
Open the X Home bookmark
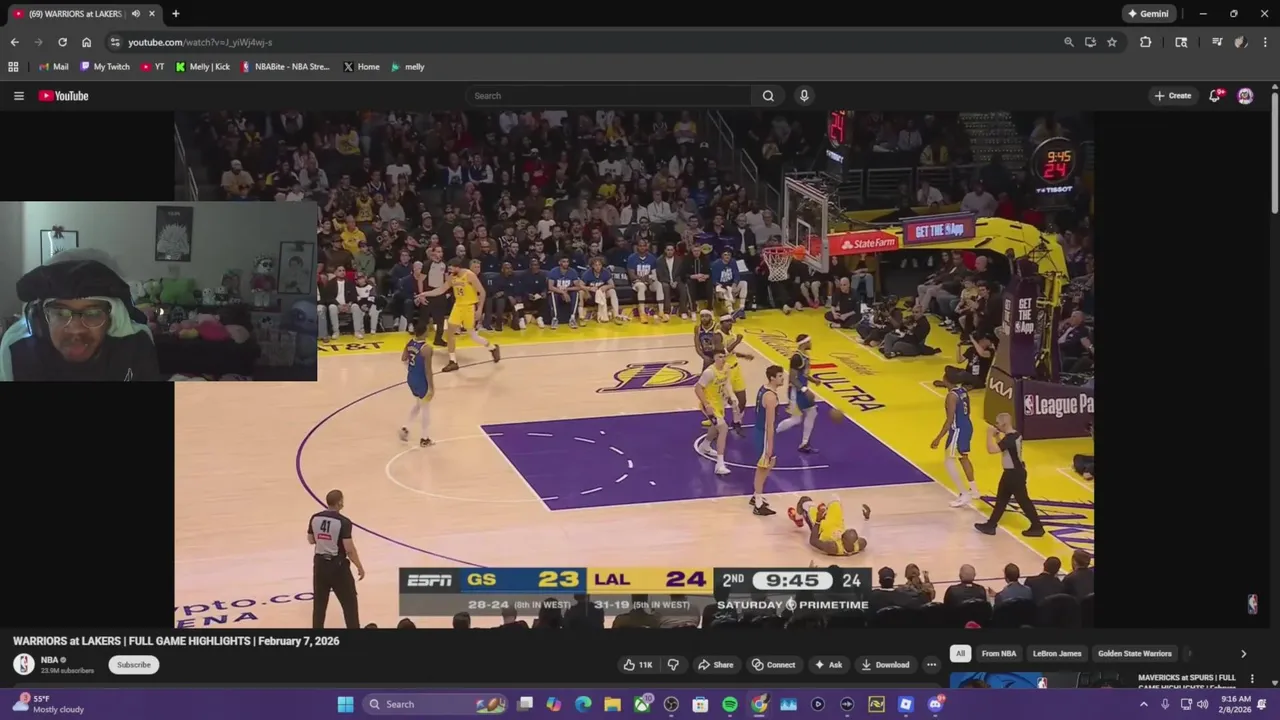pos(361,67)
